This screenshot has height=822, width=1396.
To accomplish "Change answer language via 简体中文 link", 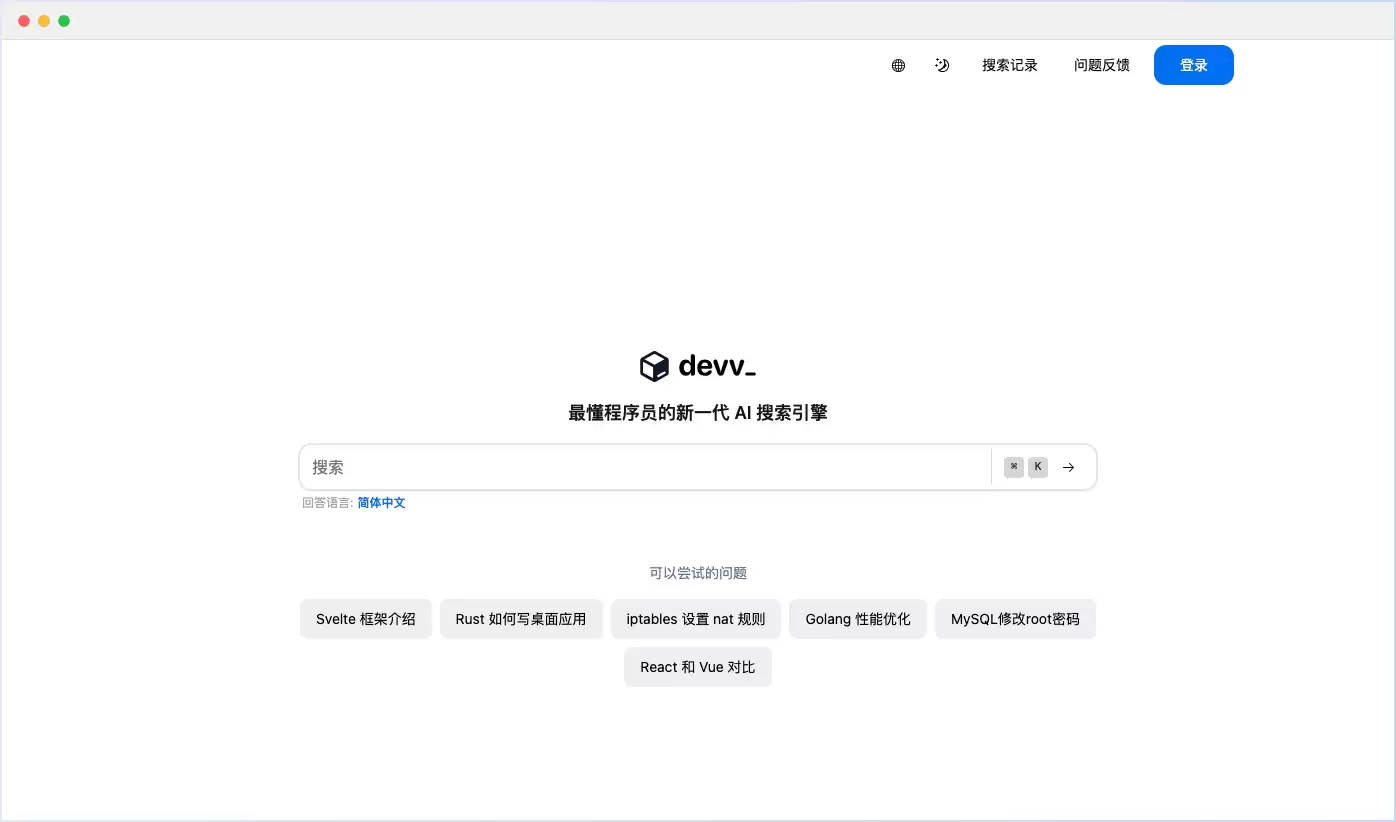I will click(381, 502).
